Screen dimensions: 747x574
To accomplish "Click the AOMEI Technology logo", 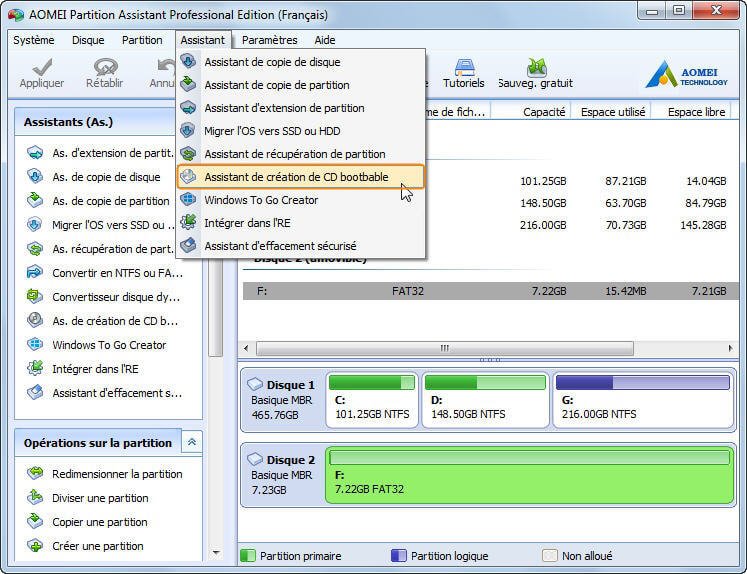I will [686, 74].
